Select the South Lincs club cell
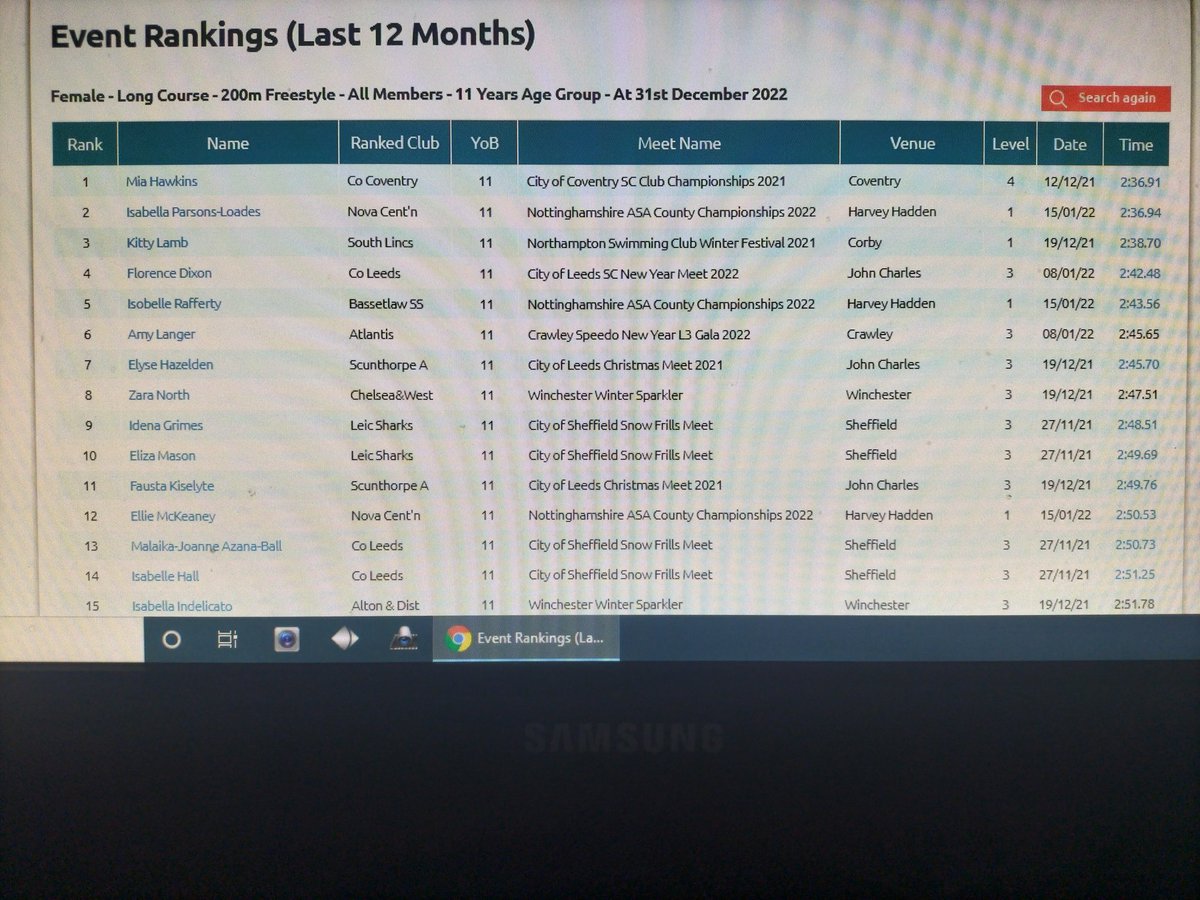 click(380, 243)
